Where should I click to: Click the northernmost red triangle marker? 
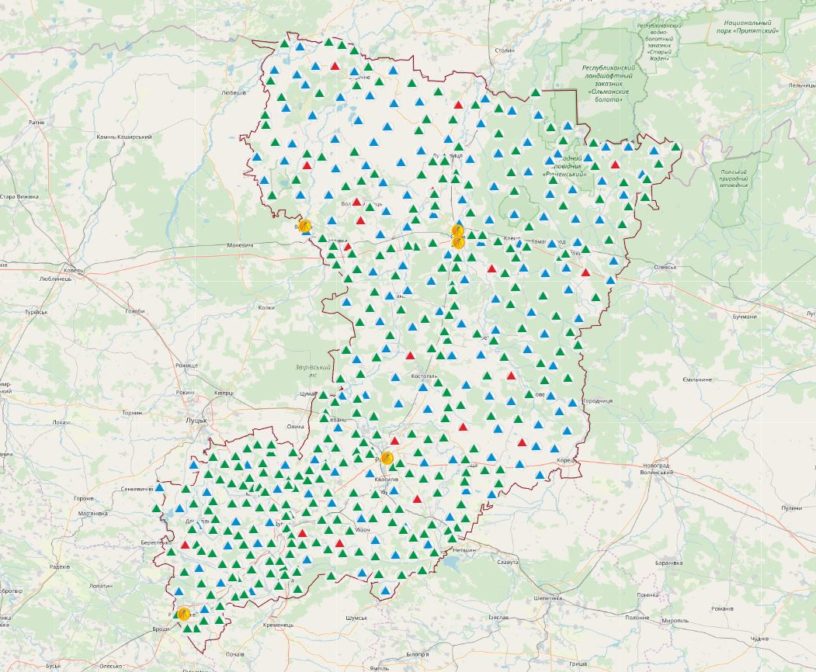[335, 68]
